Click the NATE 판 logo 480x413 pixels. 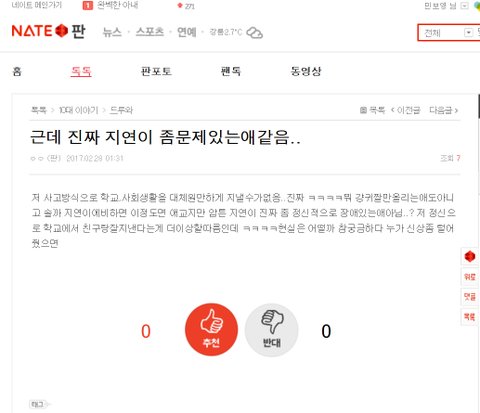(x=48, y=31)
